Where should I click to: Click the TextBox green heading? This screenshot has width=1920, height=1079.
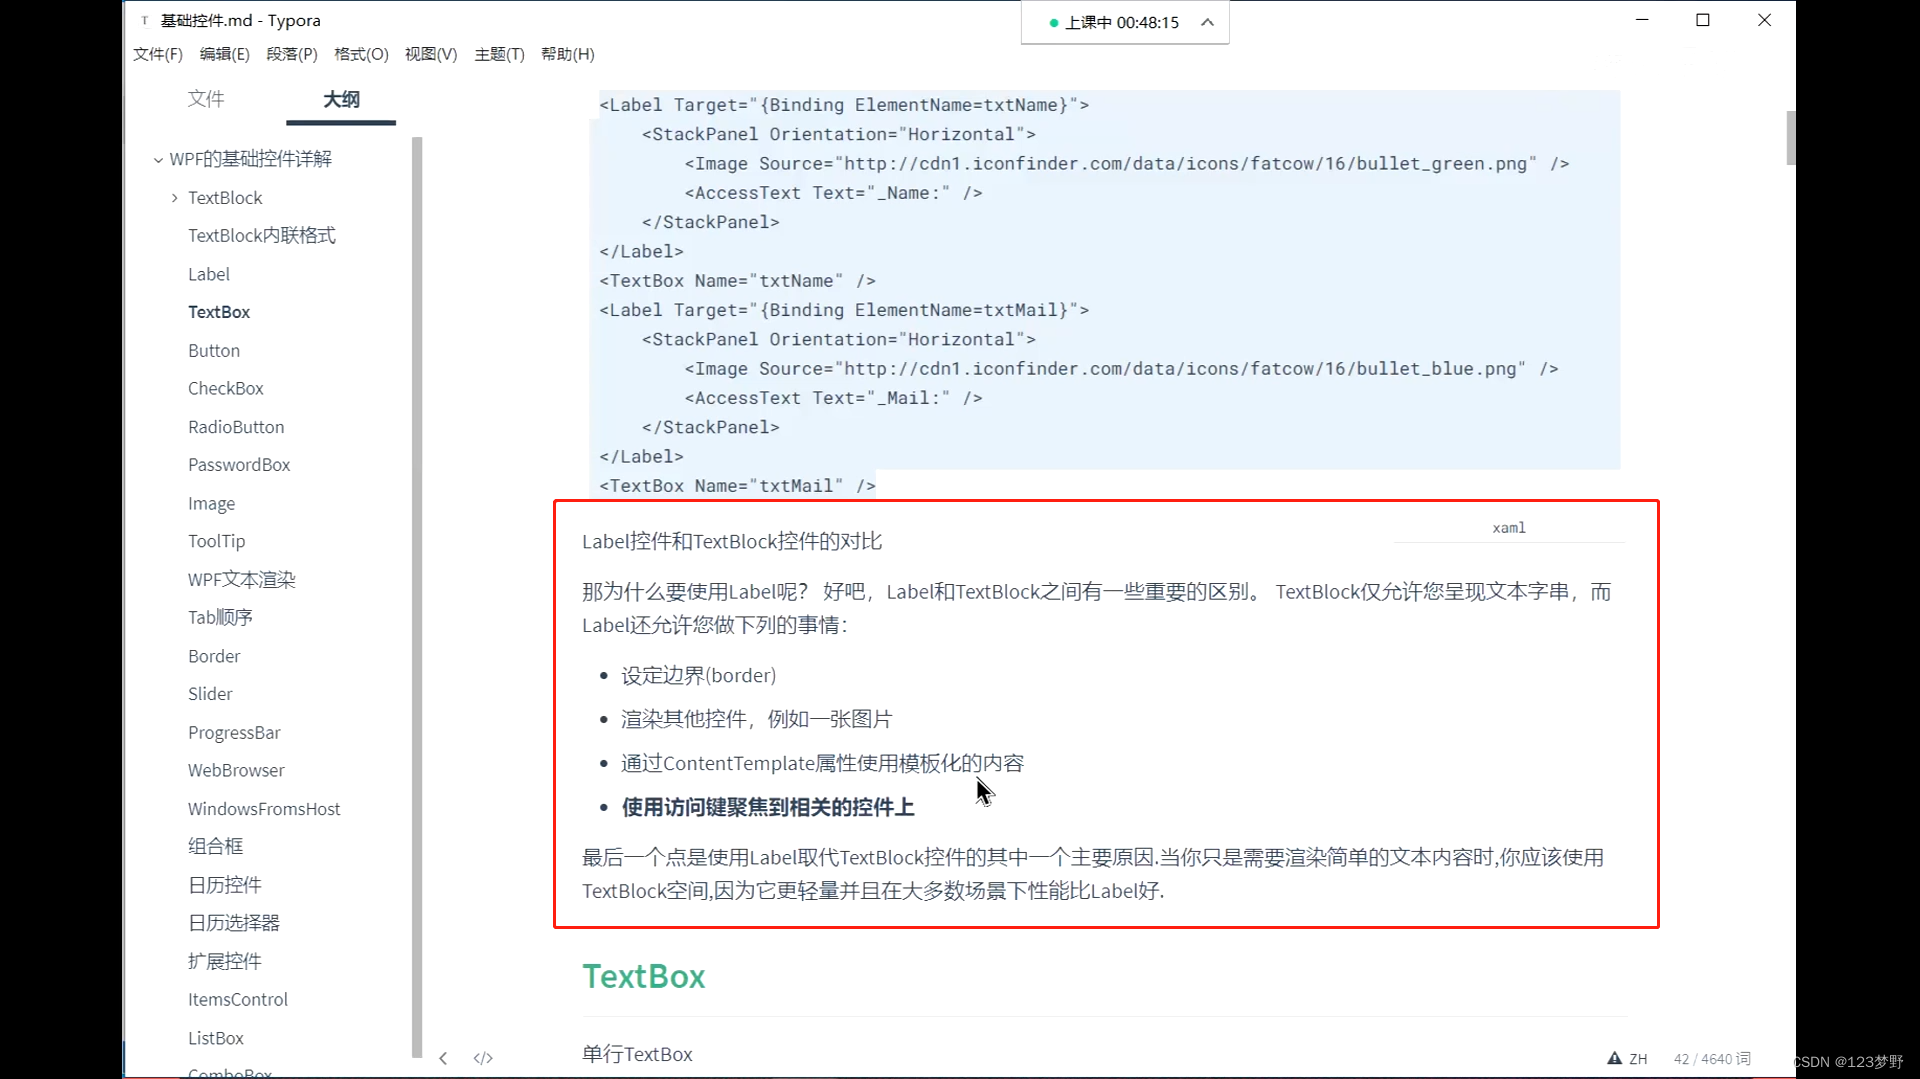coord(644,976)
